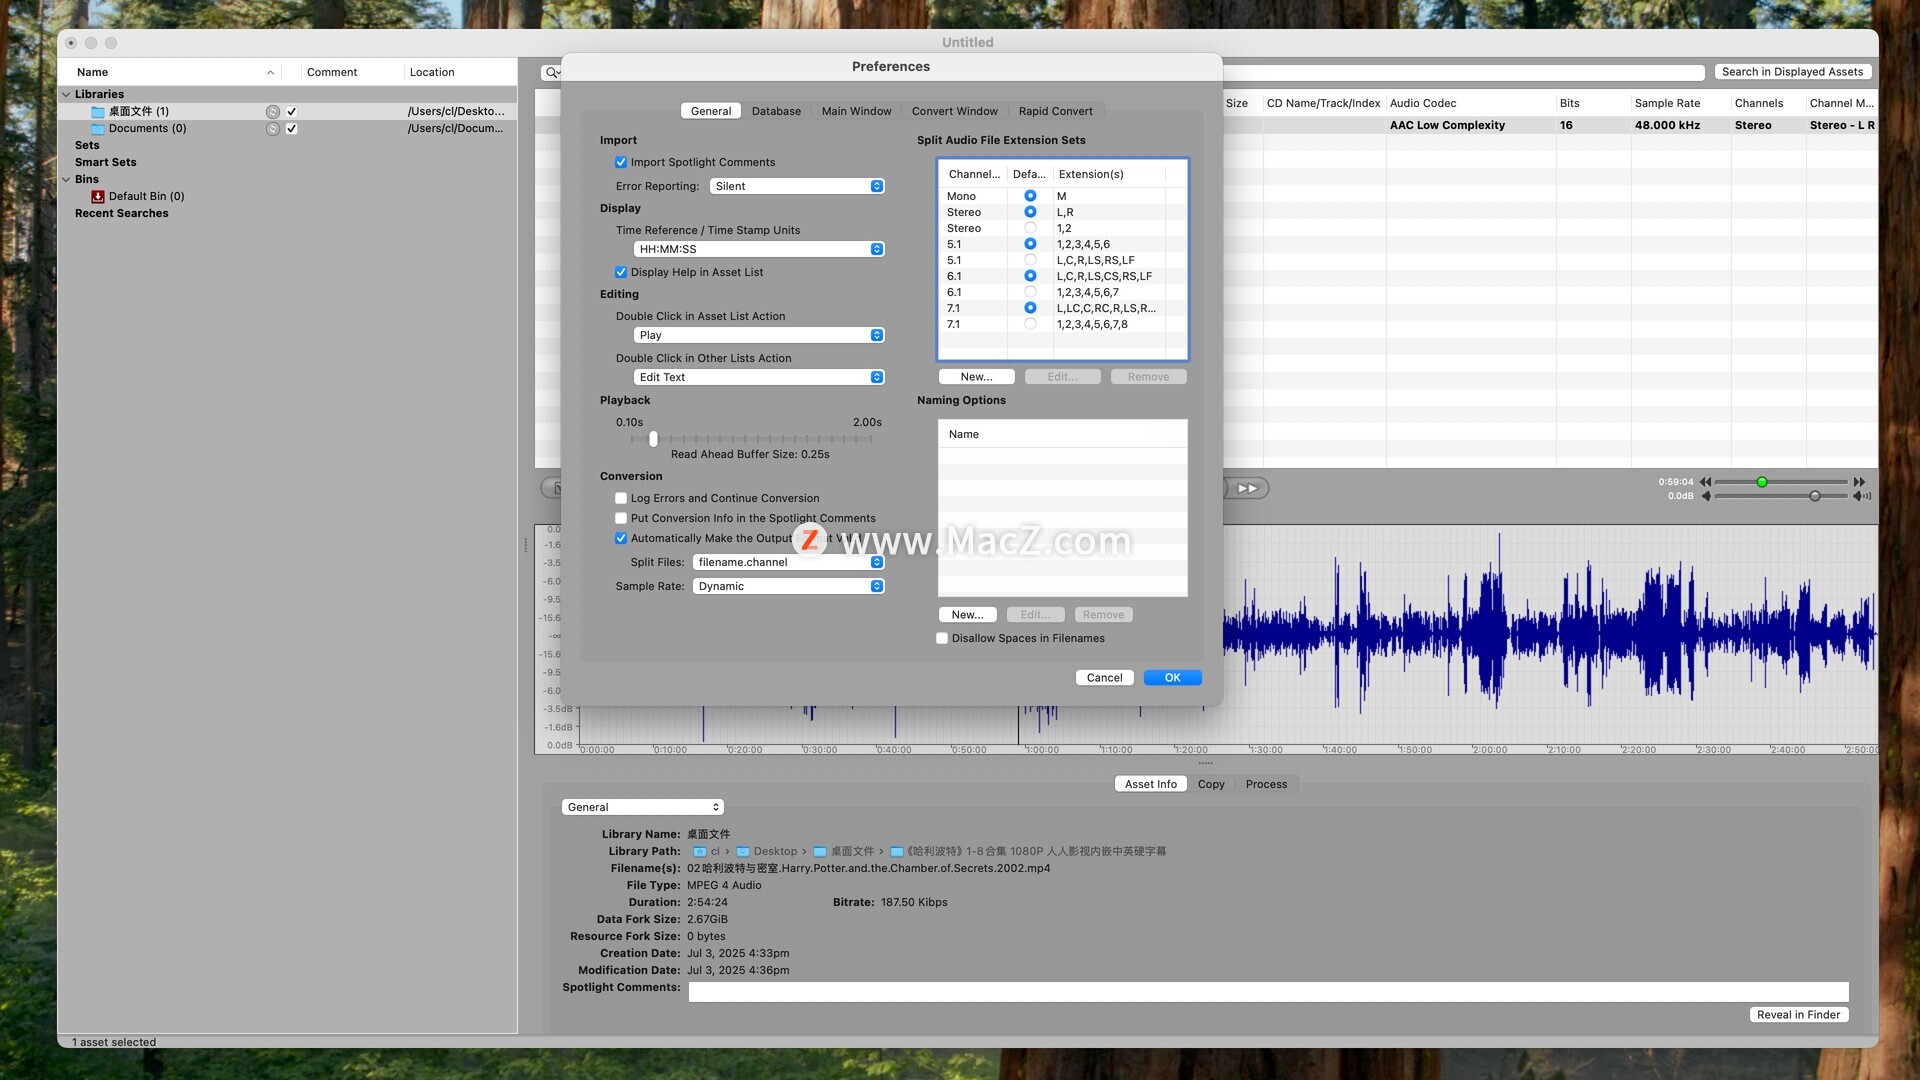The image size is (1920, 1080).
Task: Click the low-volume speaker icon
Action: point(1706,496)
